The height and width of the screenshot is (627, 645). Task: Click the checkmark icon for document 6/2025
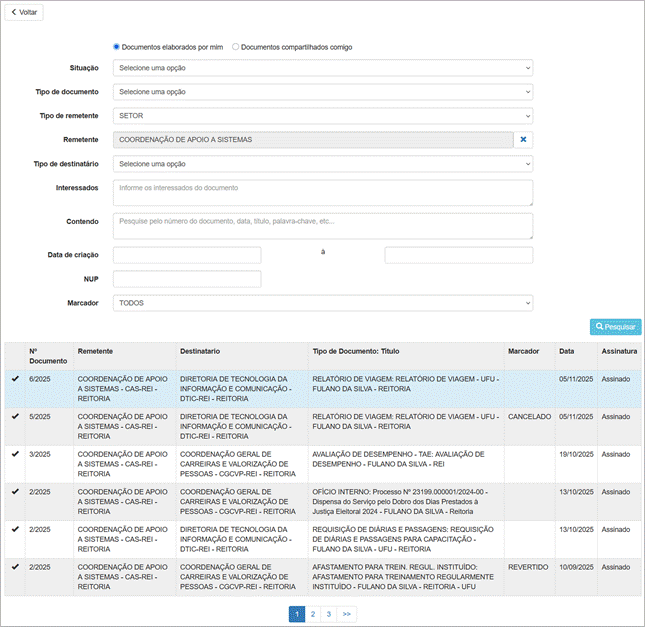tap(15, 379)
